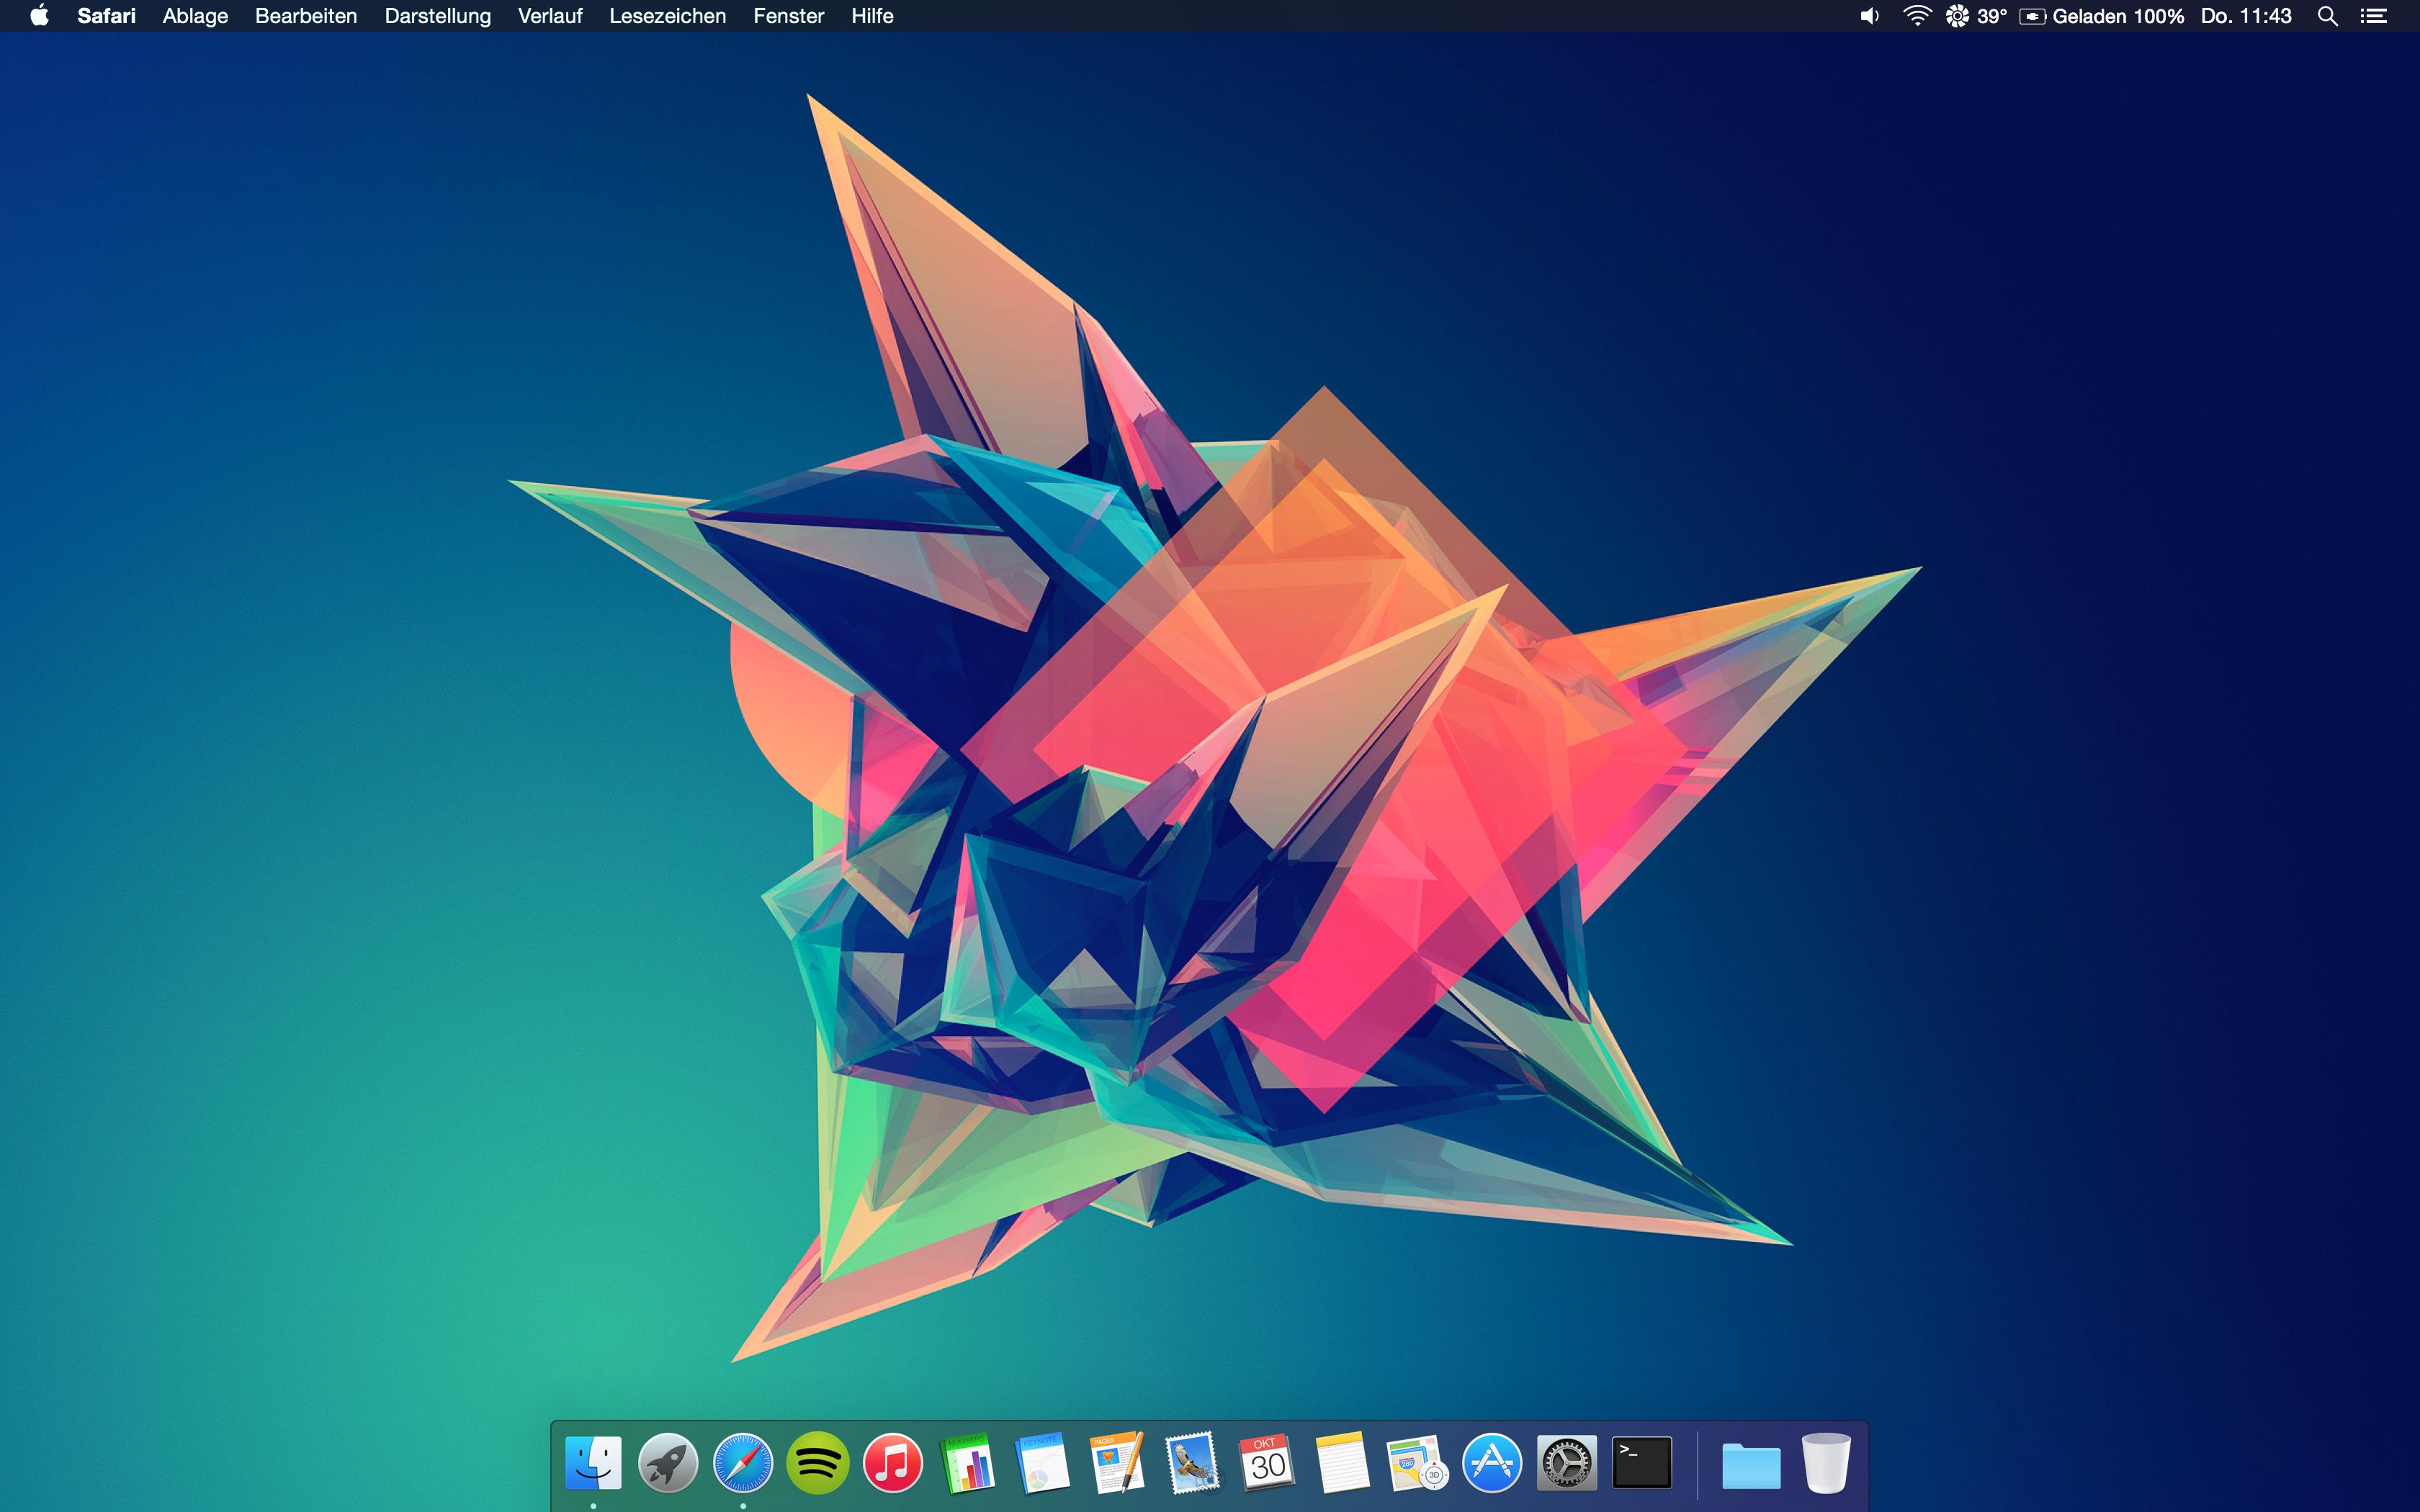The height and width of the screenshot is (1512, 2420).
Task: Open the Calendar showing OKT 30
Action: click(x=1267, y=1463)
